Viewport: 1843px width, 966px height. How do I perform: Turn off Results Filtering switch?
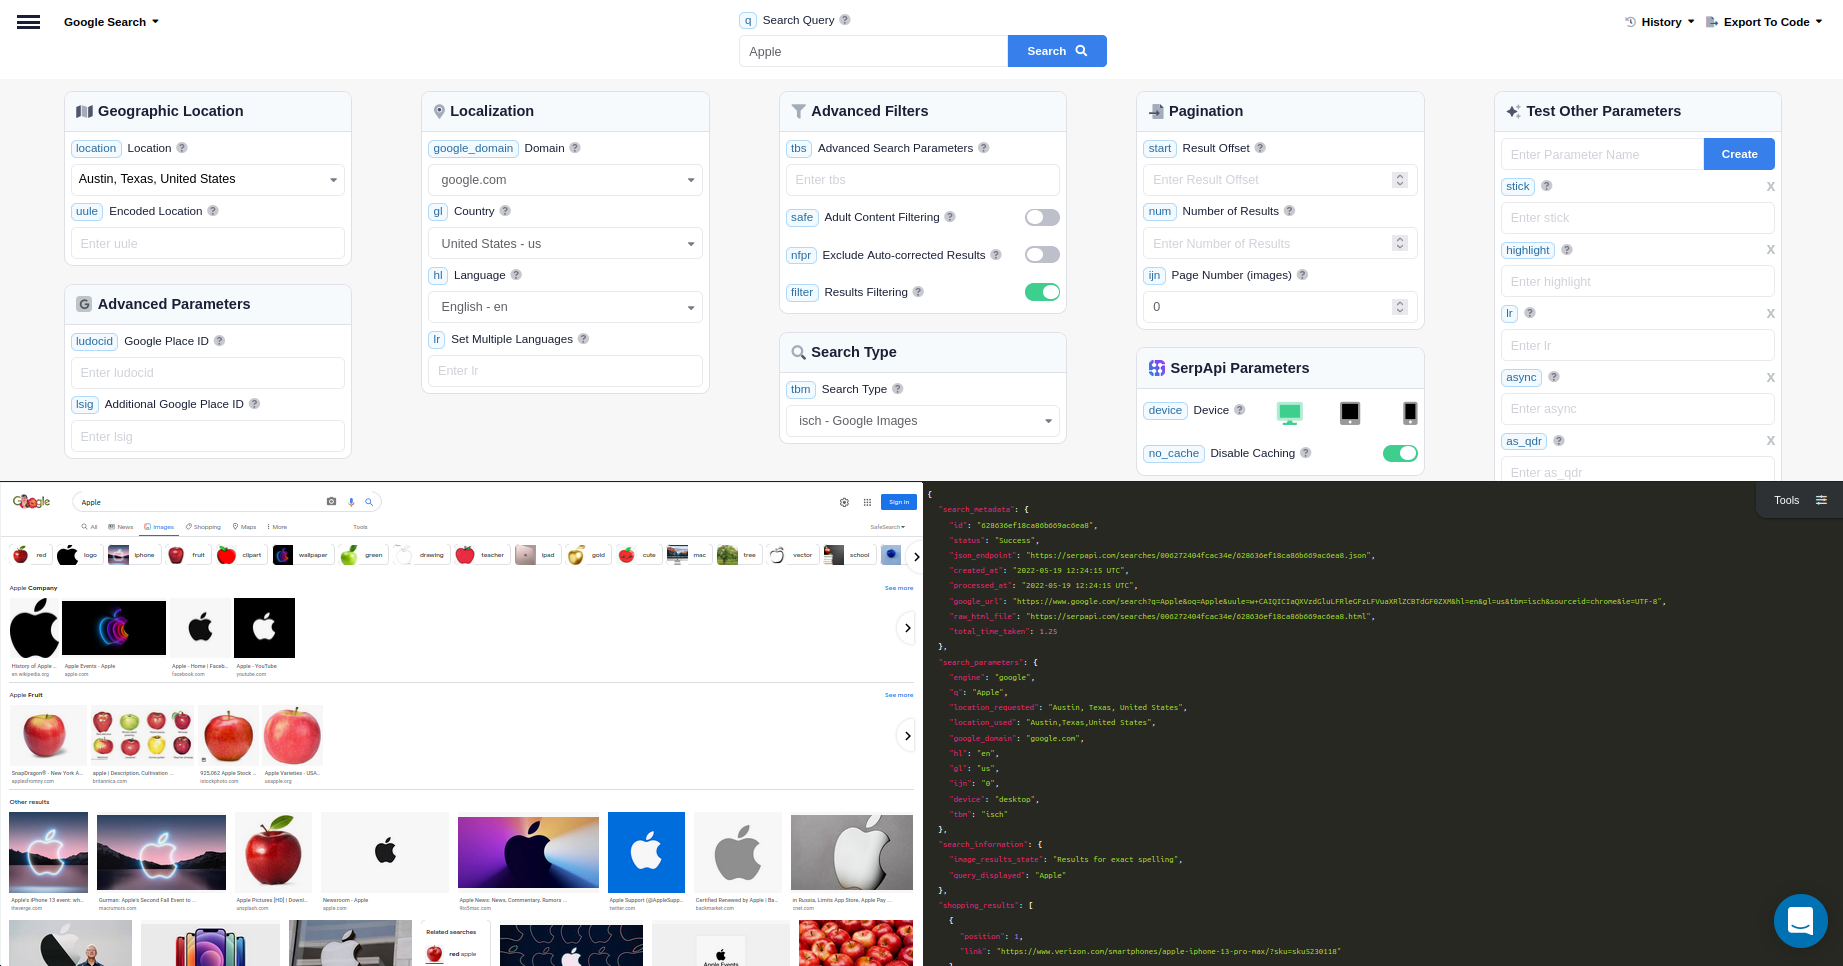(x=1042, y=292)
